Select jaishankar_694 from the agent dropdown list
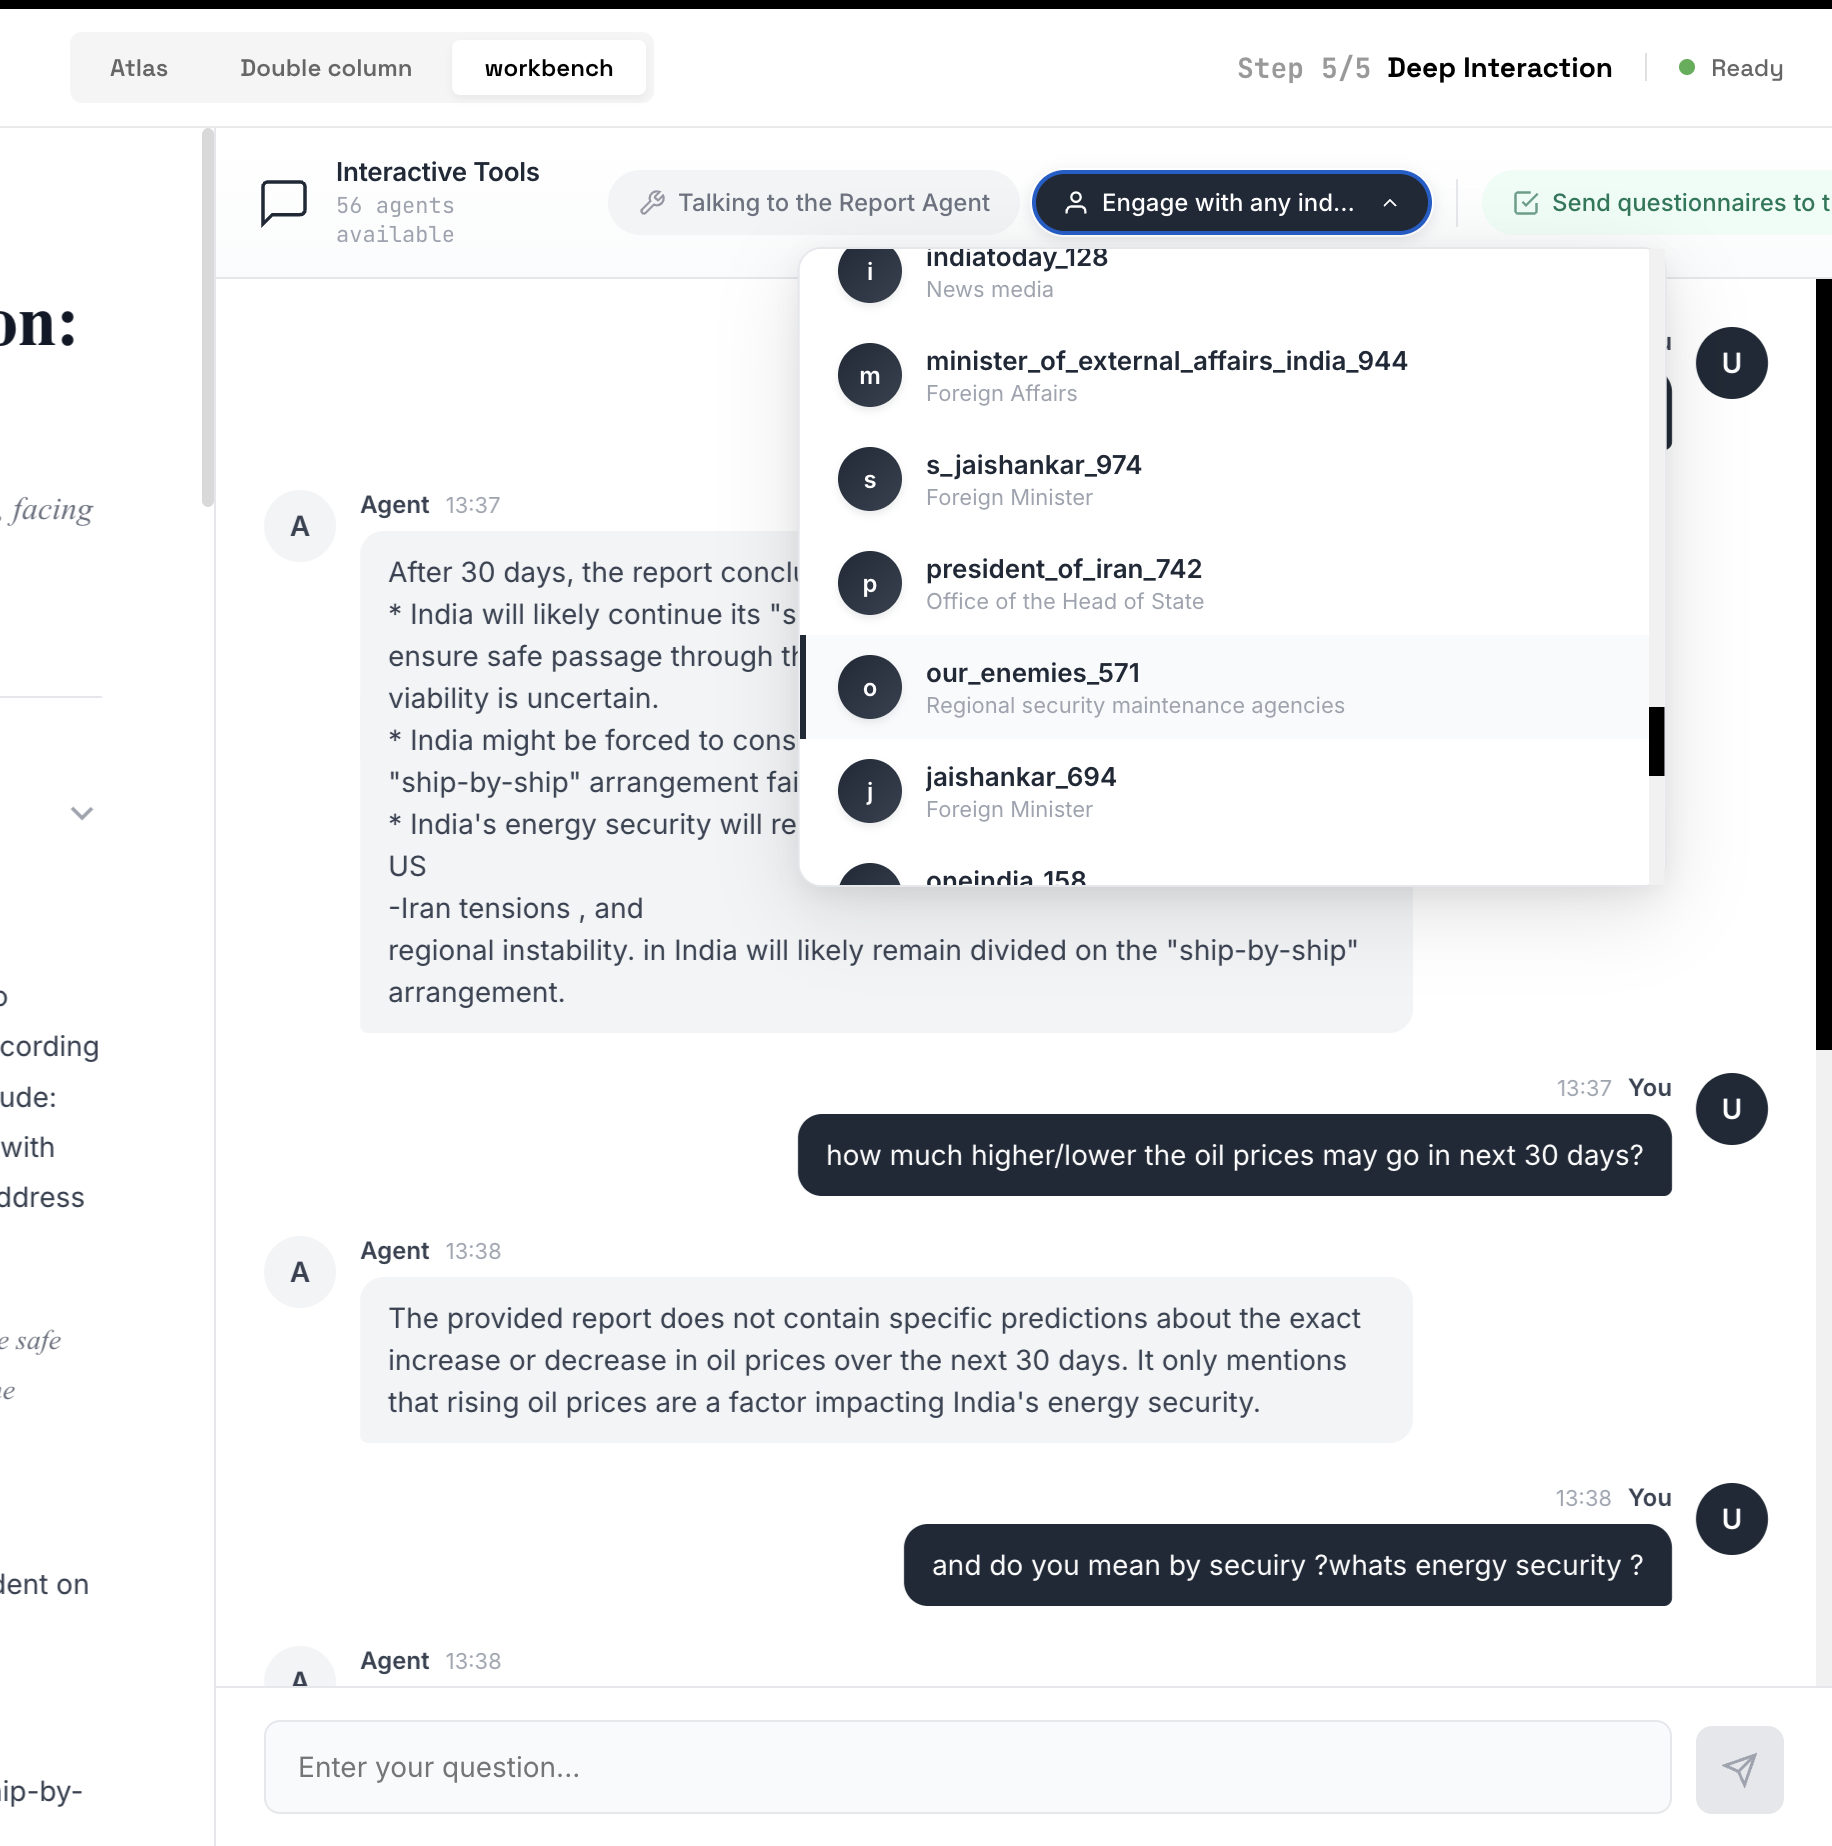This screenshot has width=1832, height=1846. pyautogui.click(x=1020, y=790)
